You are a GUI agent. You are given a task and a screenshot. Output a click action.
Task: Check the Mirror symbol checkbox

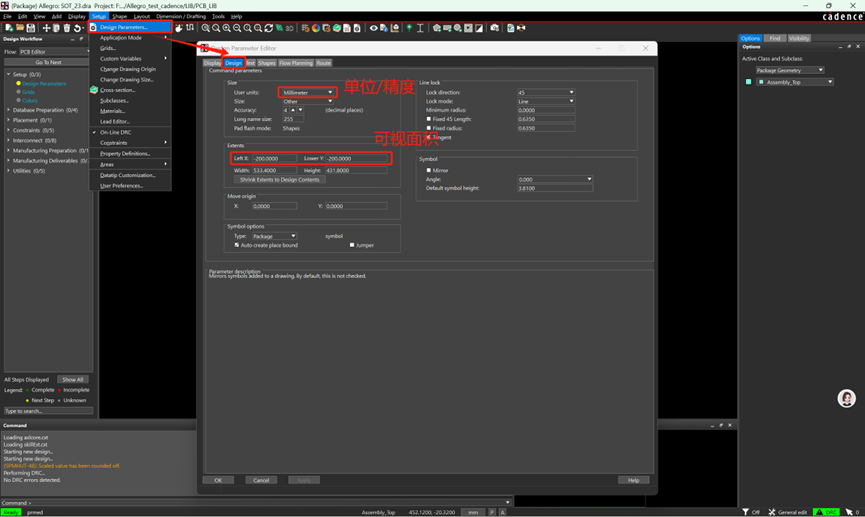(x=429, y=170)
